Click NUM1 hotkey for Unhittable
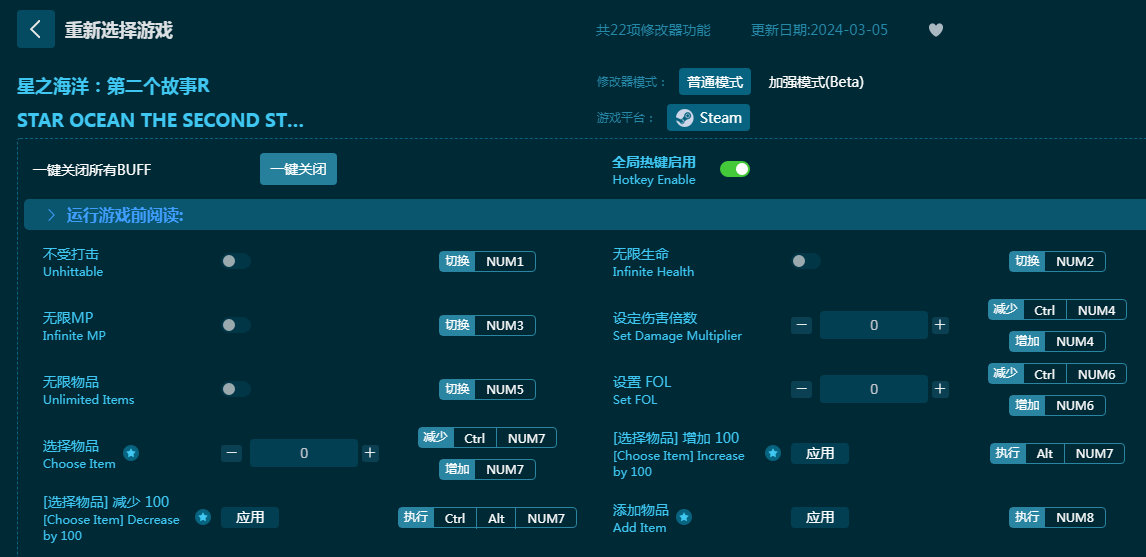The width and height of the screenshot is (1146, 557). click(x=487, y=262)
